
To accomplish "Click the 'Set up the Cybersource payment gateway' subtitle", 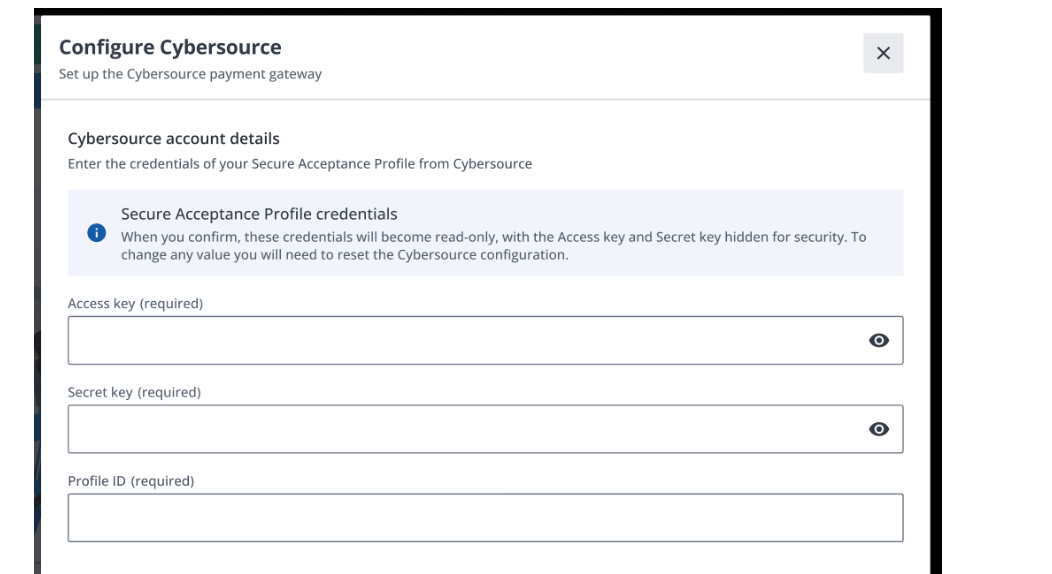I will click(190, 74).
